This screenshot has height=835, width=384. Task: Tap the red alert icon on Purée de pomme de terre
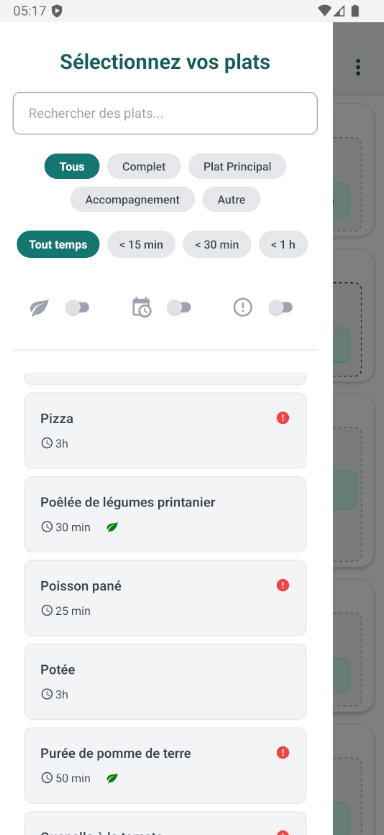coord(283,752)
